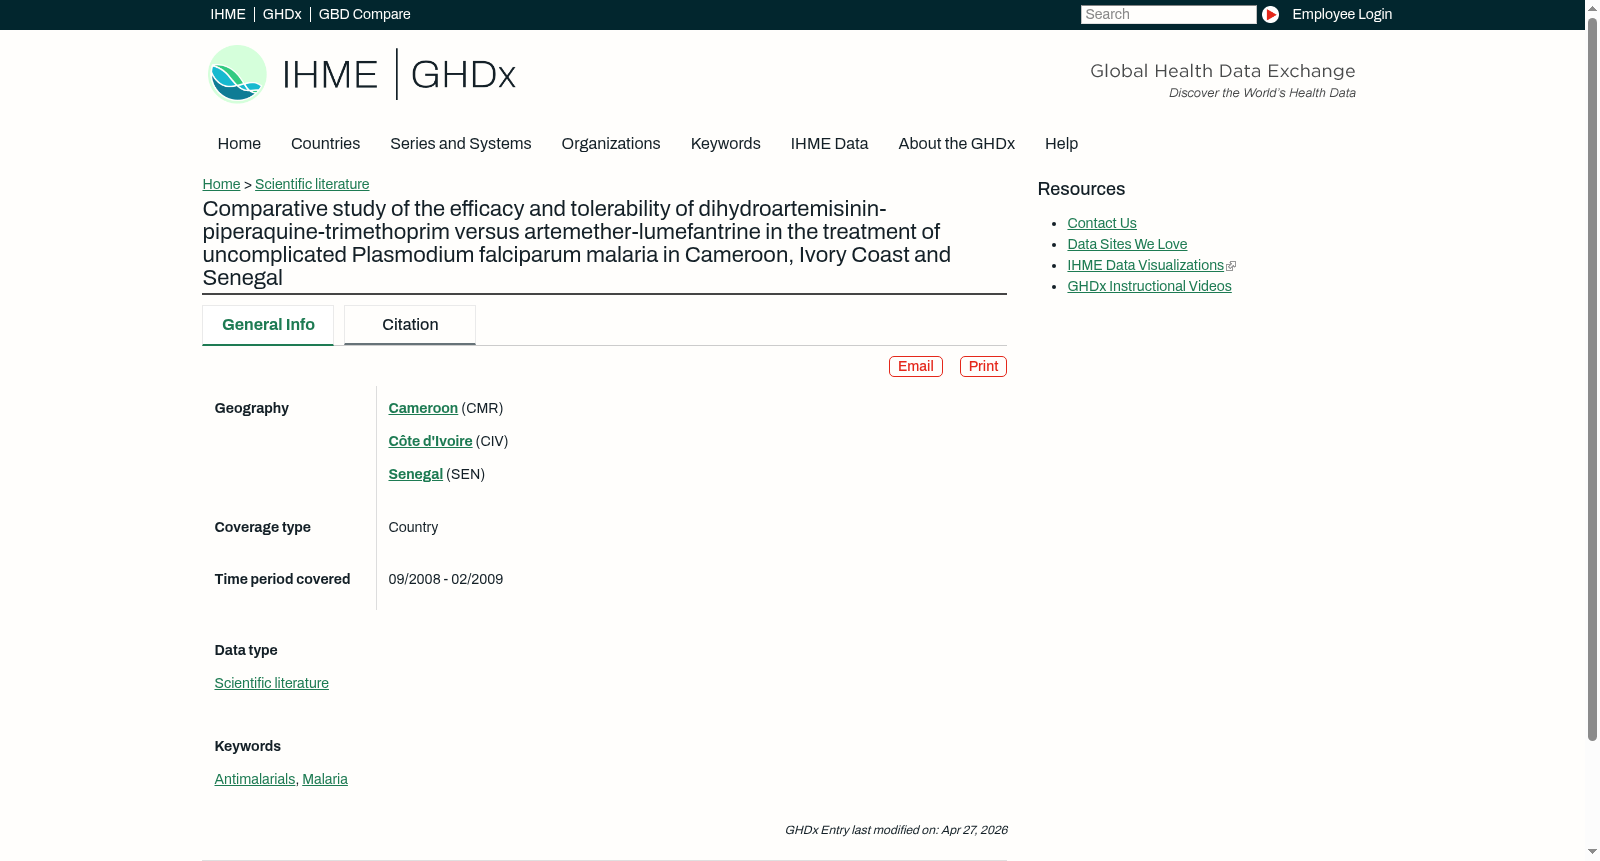1600x861 pixels.
Task: Click the '09/2008 - 02/2009' time period text
Action: click(446, 579)
